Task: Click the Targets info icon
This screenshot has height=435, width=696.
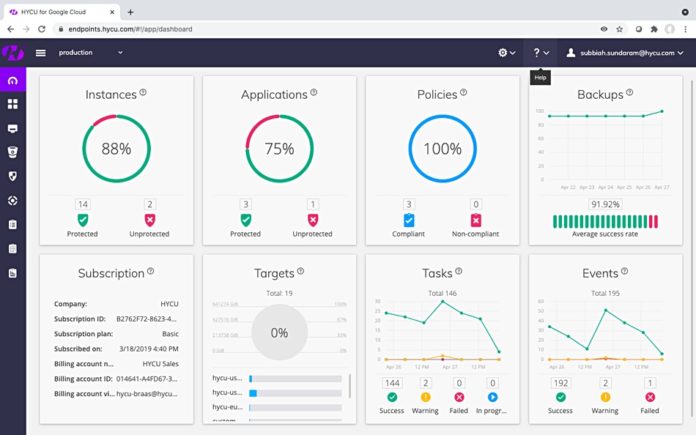Action: pos(301,271)
